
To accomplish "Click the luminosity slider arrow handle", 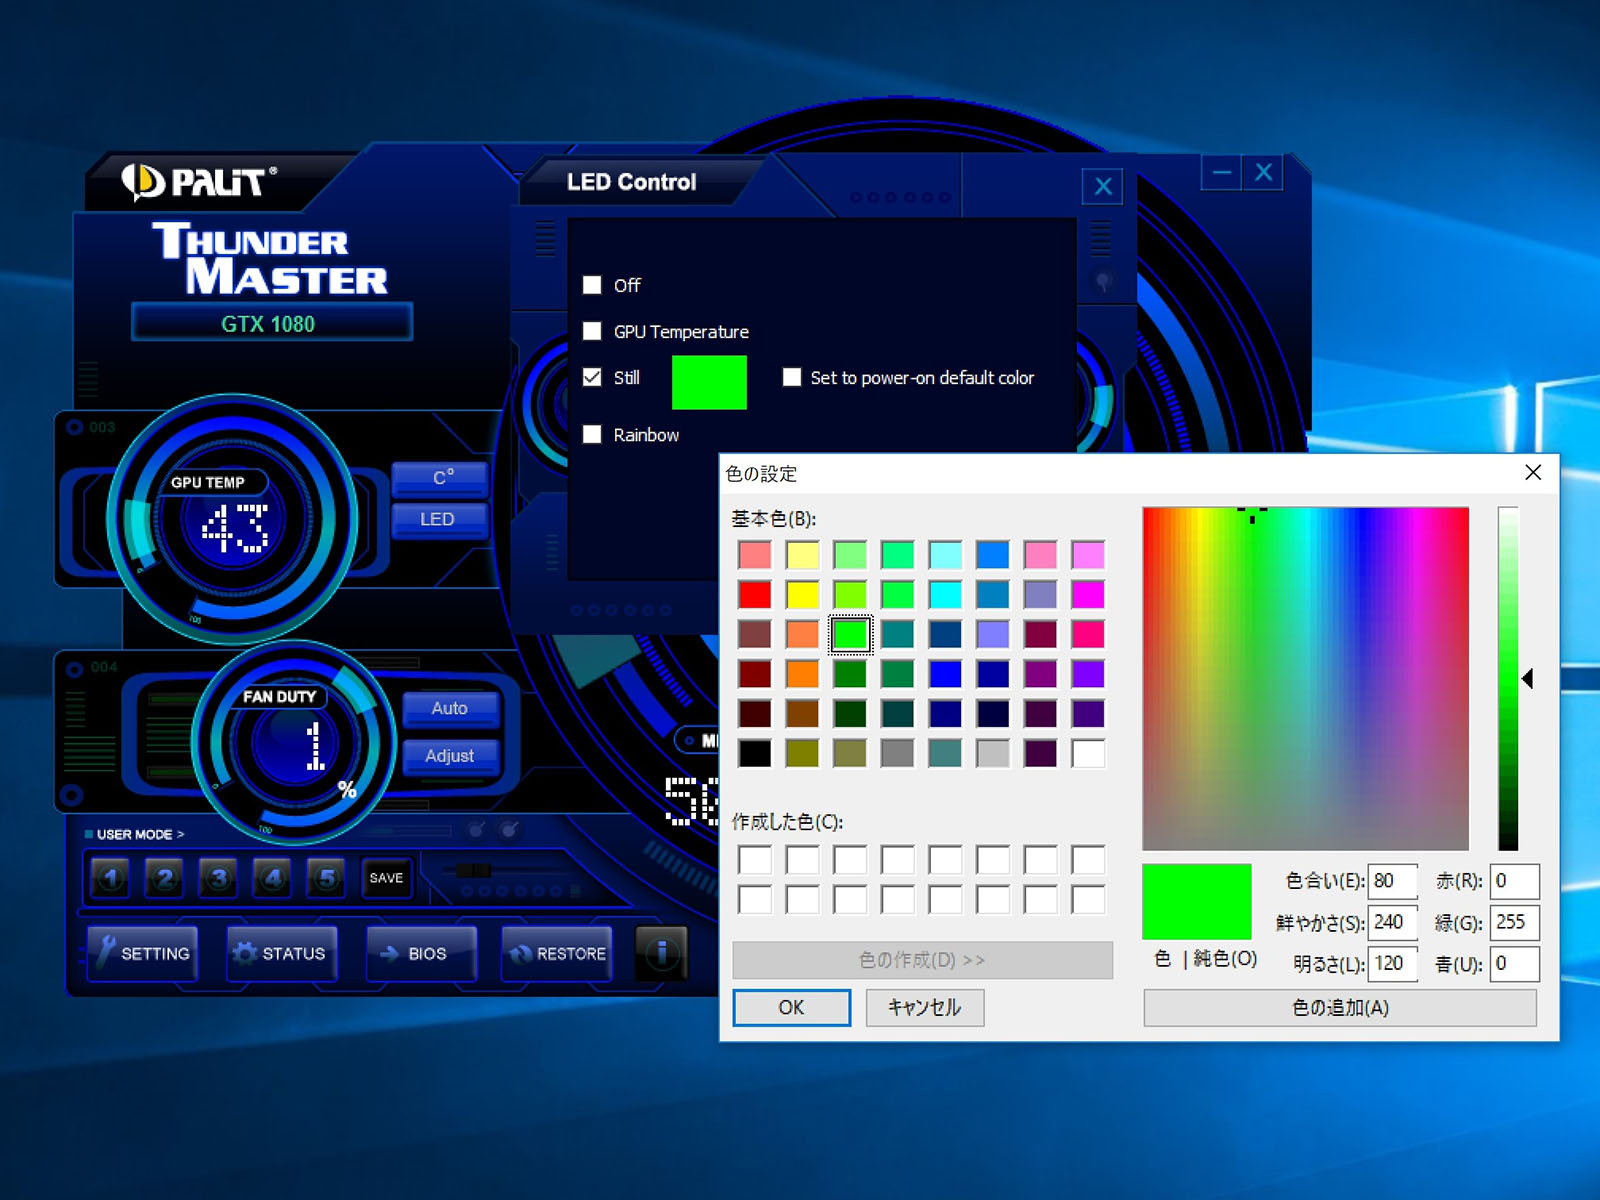I will 1528,678.
